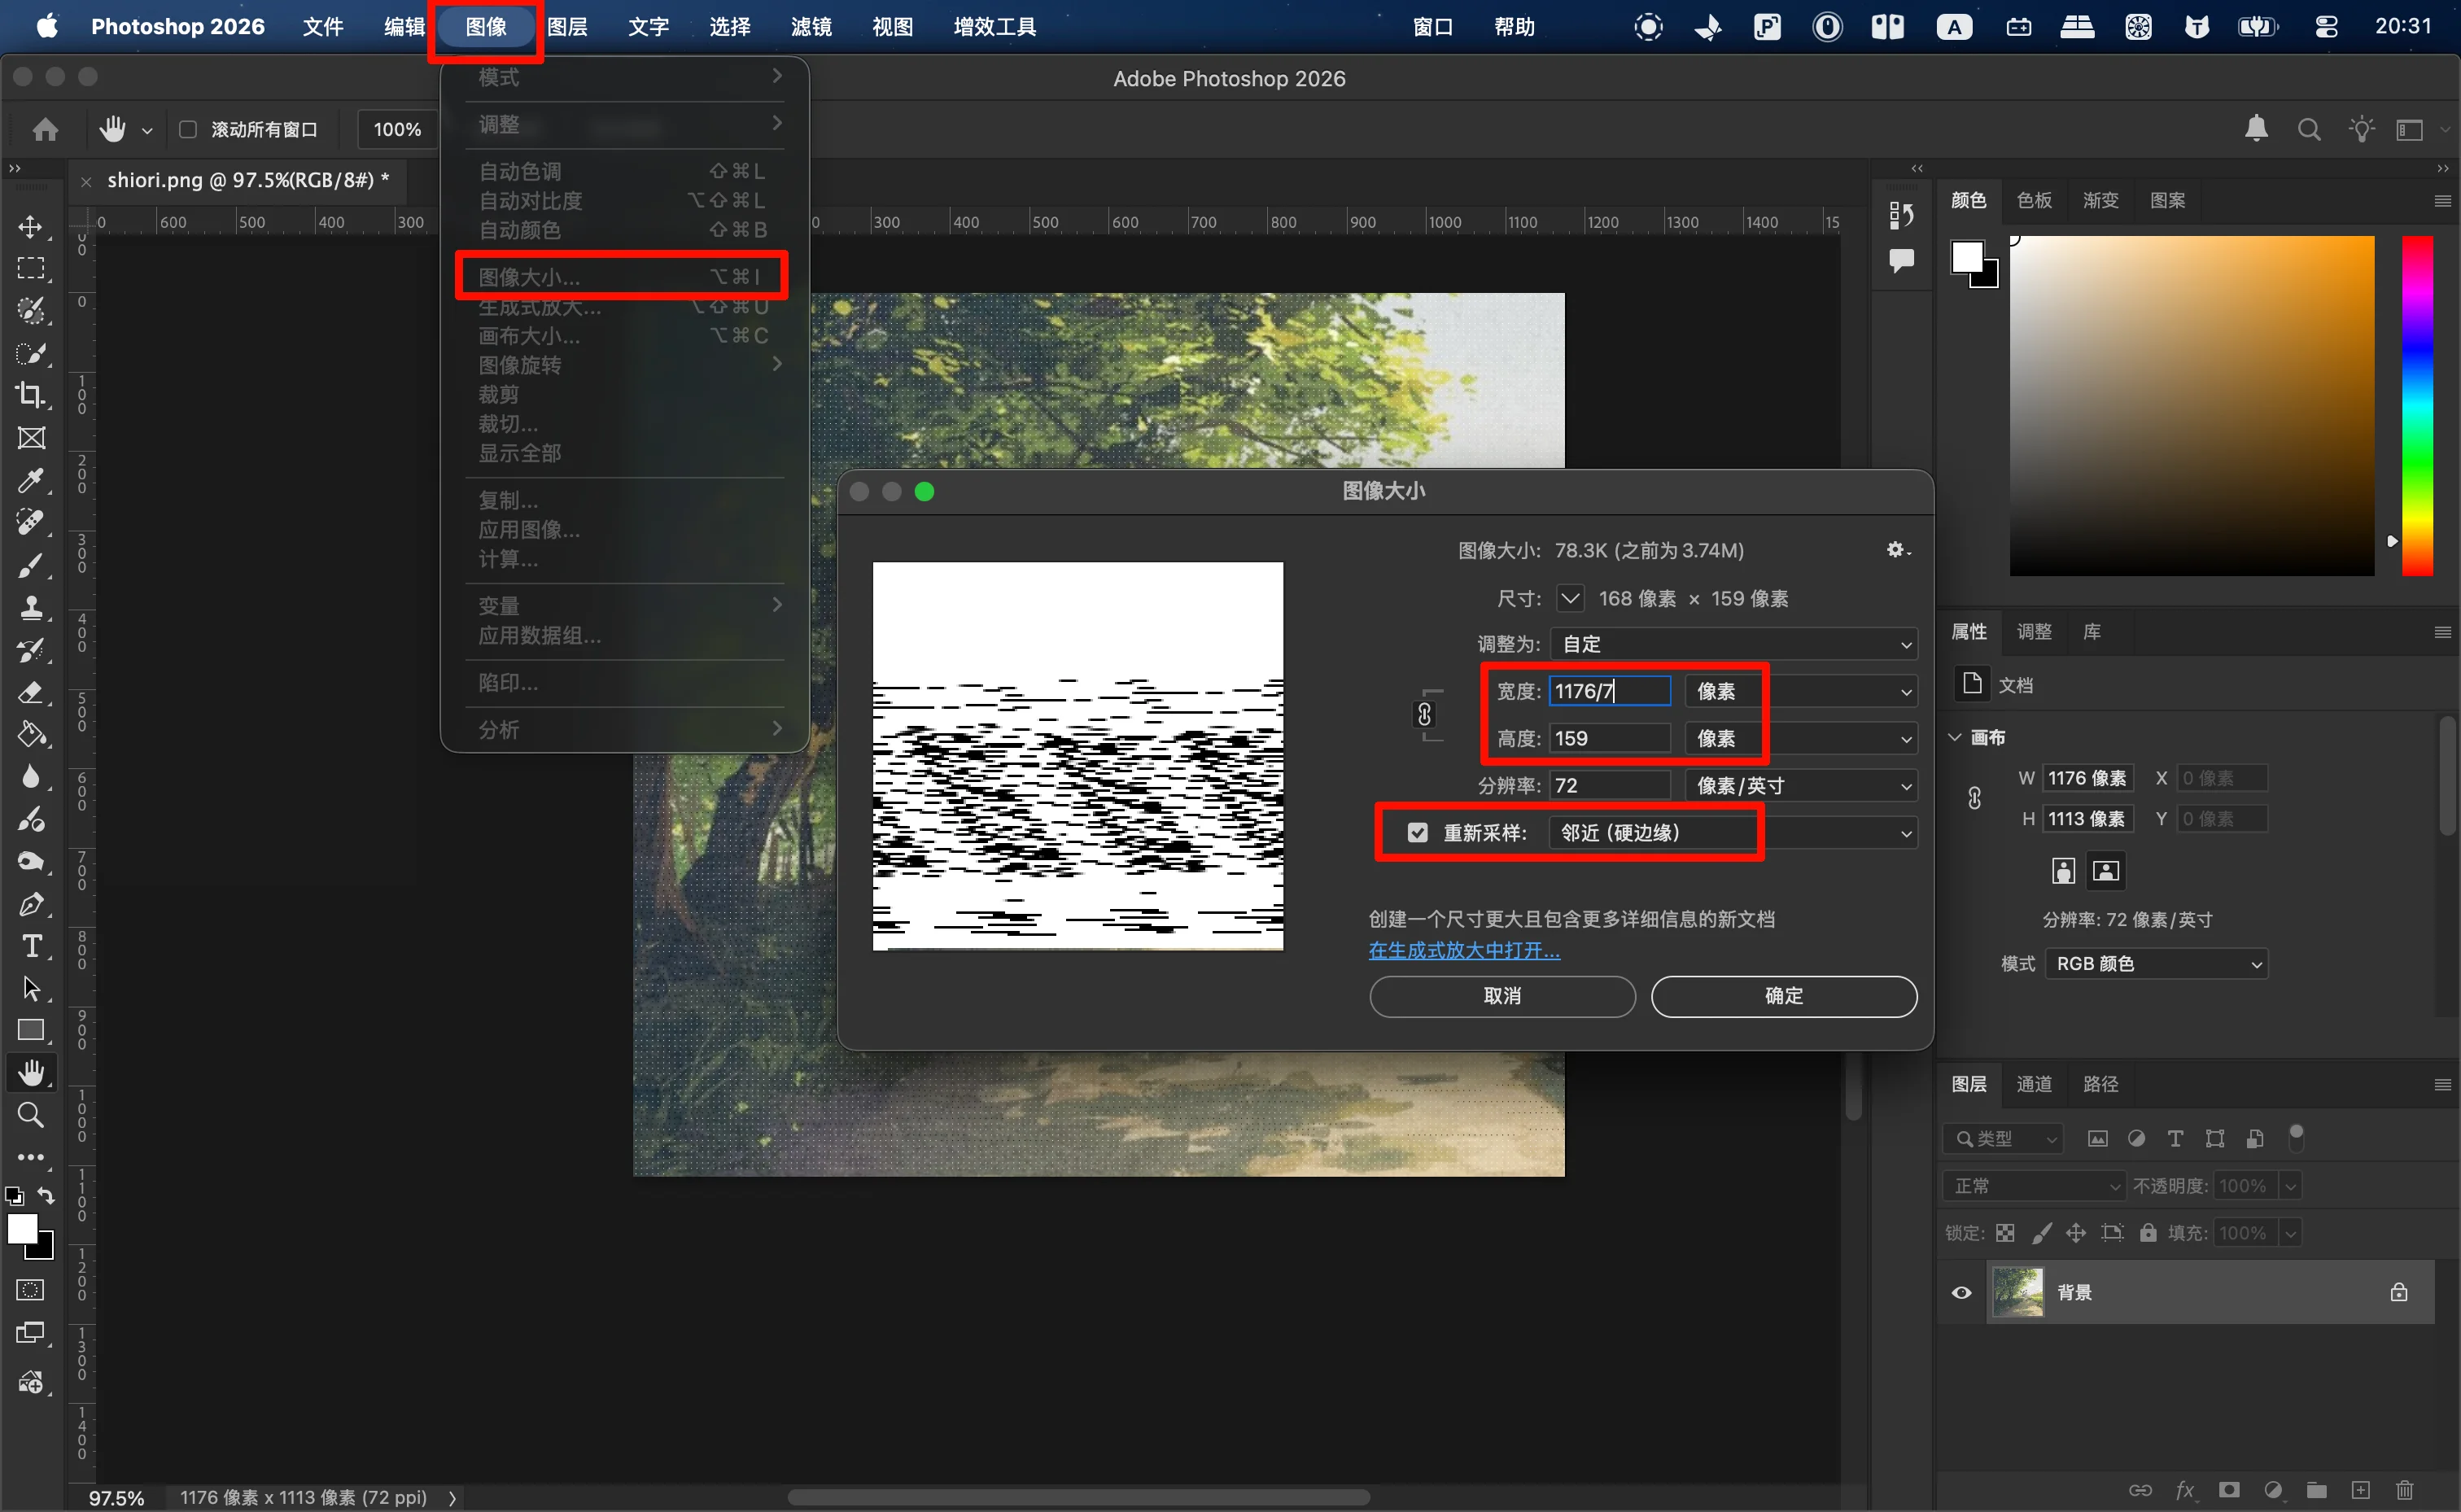Open the 在生成式放大中打开 link

click(1463, 950)
